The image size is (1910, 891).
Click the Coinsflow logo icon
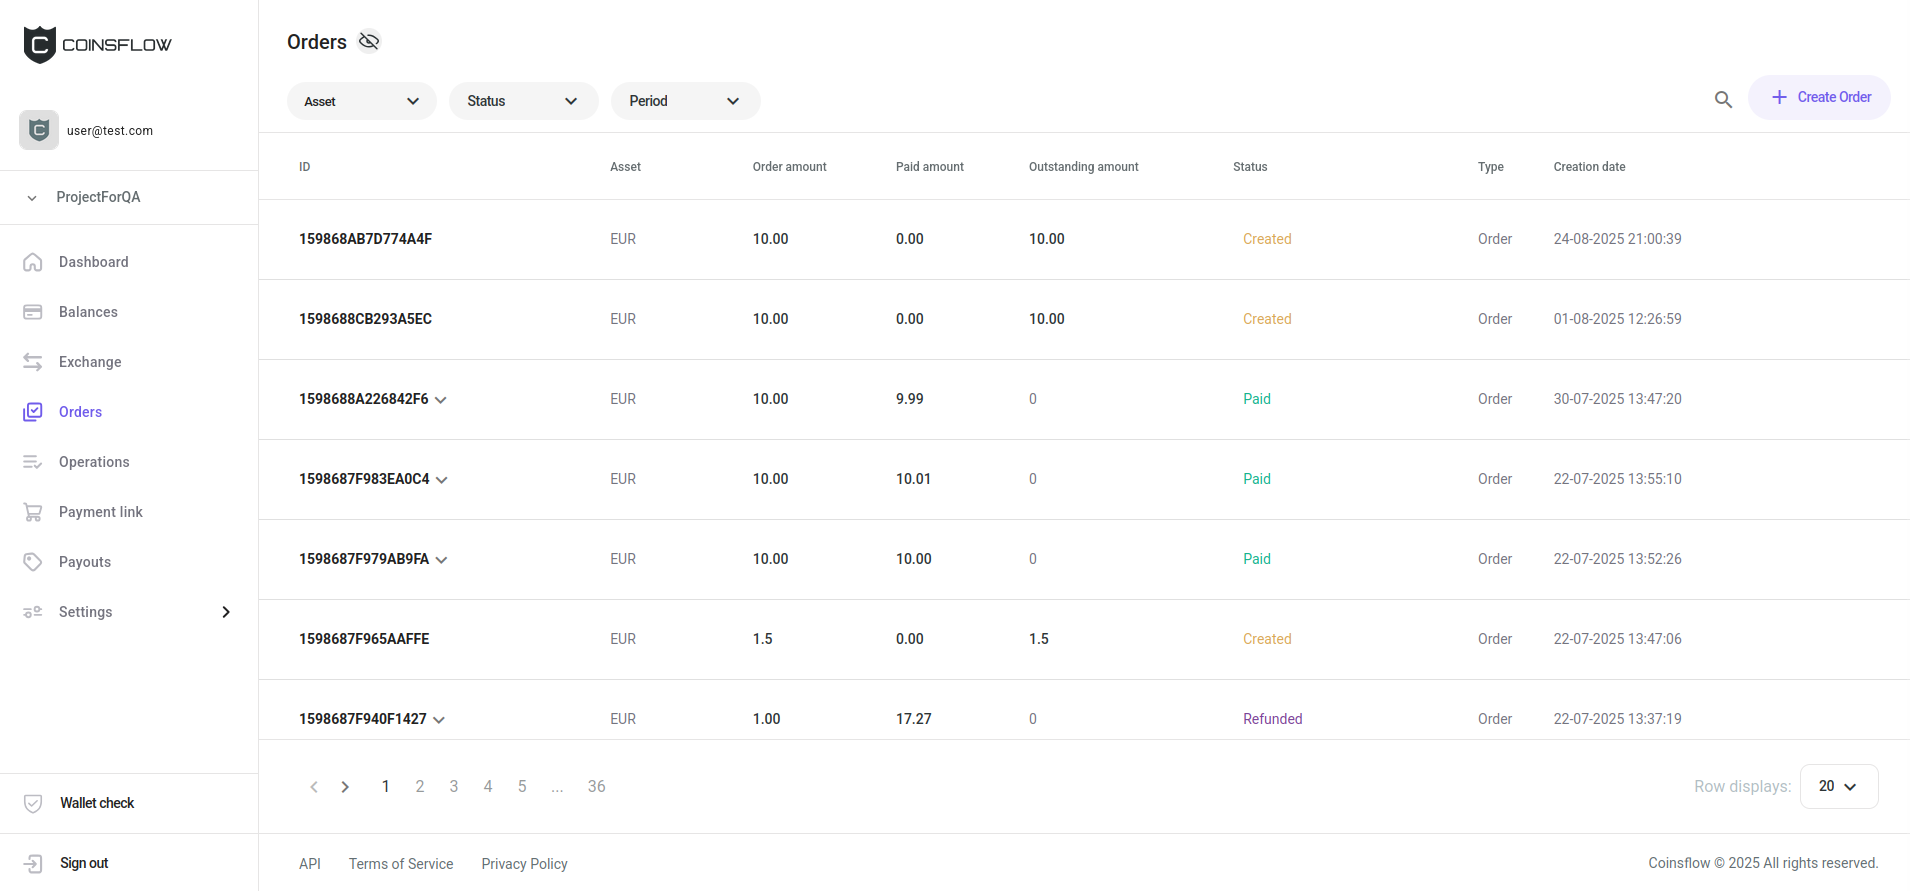coord(40,45)
